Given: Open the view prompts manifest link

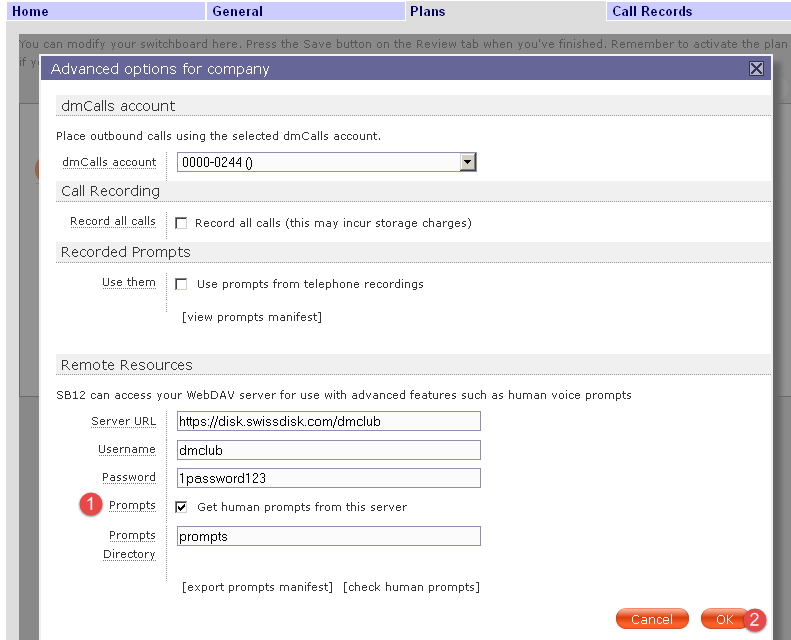Looking at the screenshot, I should [x=252, y=317].
